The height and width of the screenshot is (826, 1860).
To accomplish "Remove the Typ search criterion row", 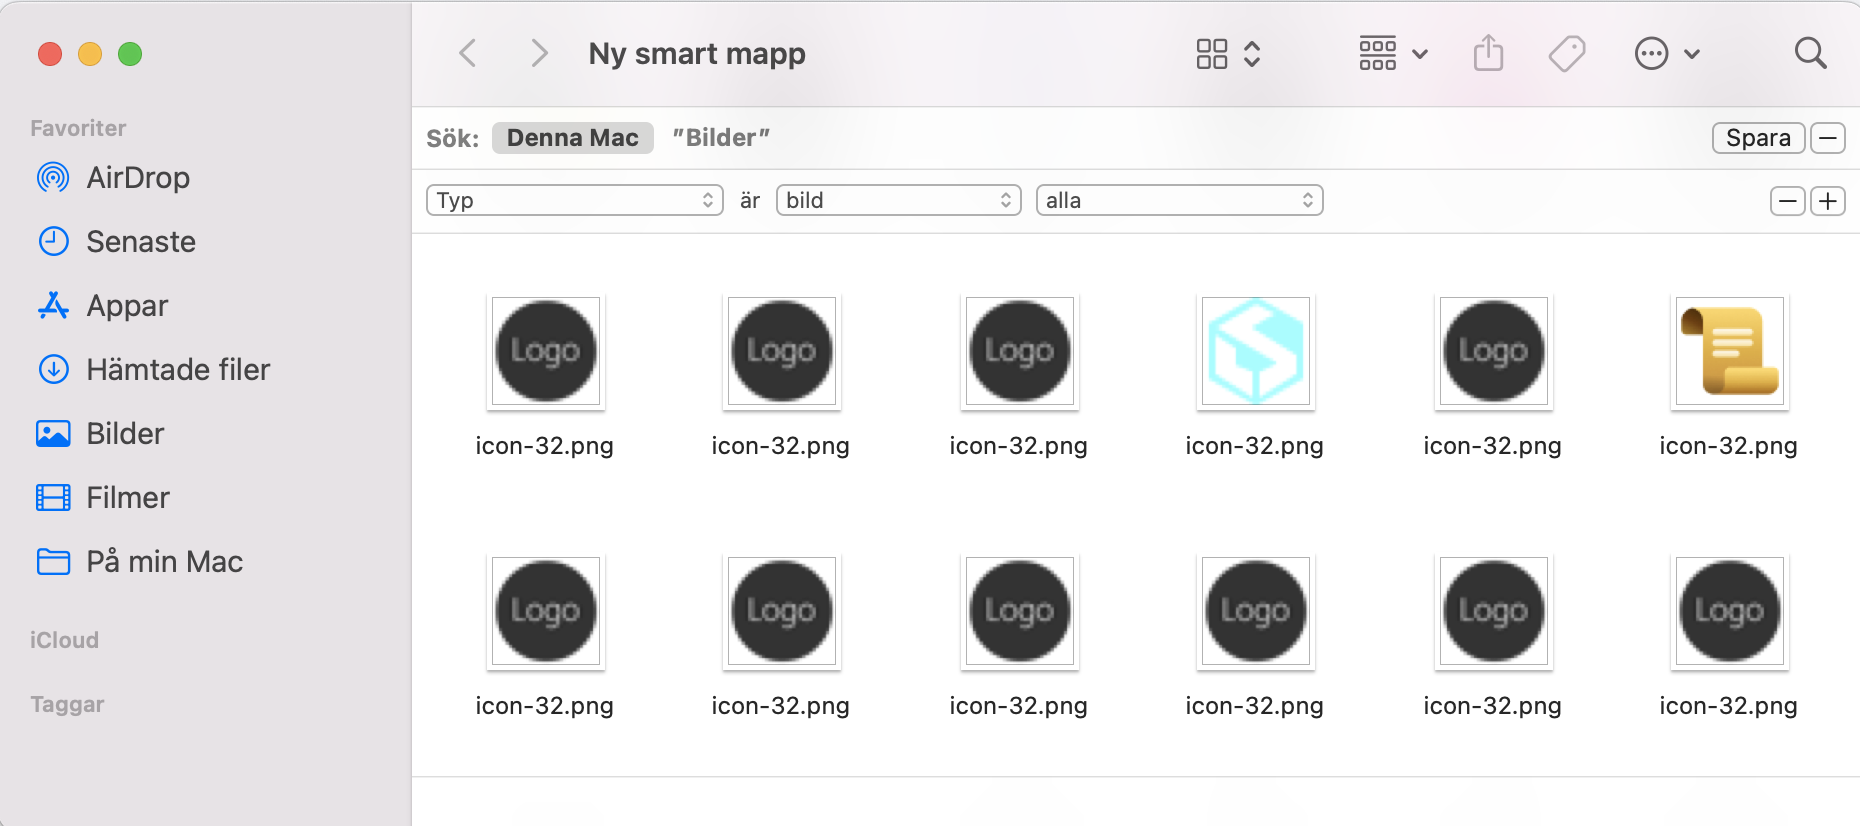I will point(1788,201).
